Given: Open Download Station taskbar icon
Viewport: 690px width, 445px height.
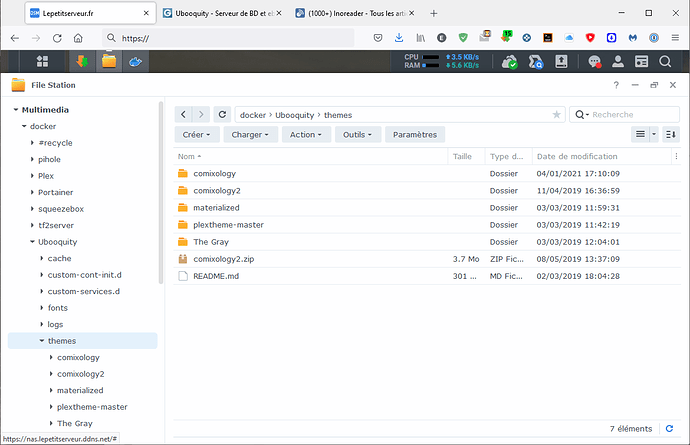Looking at the screenshot, I should pyautogui.click(x=82, y=61).
